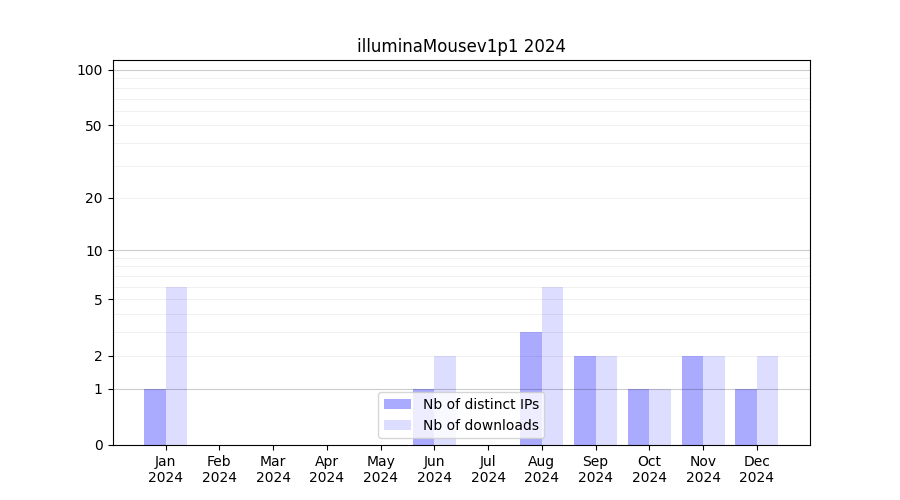The height and width of the screenshot is (500, 900).
Task: Pick the September distinct IPs bar
Action: pos(585,400)
